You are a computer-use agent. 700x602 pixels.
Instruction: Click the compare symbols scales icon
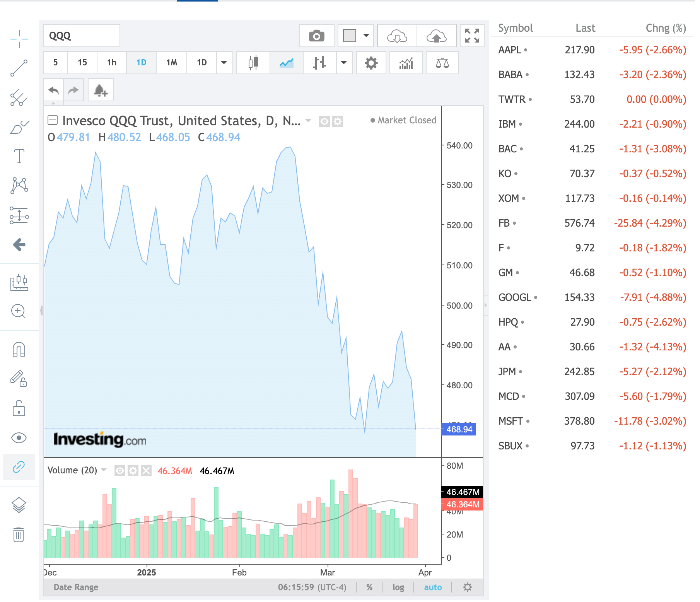442,63
